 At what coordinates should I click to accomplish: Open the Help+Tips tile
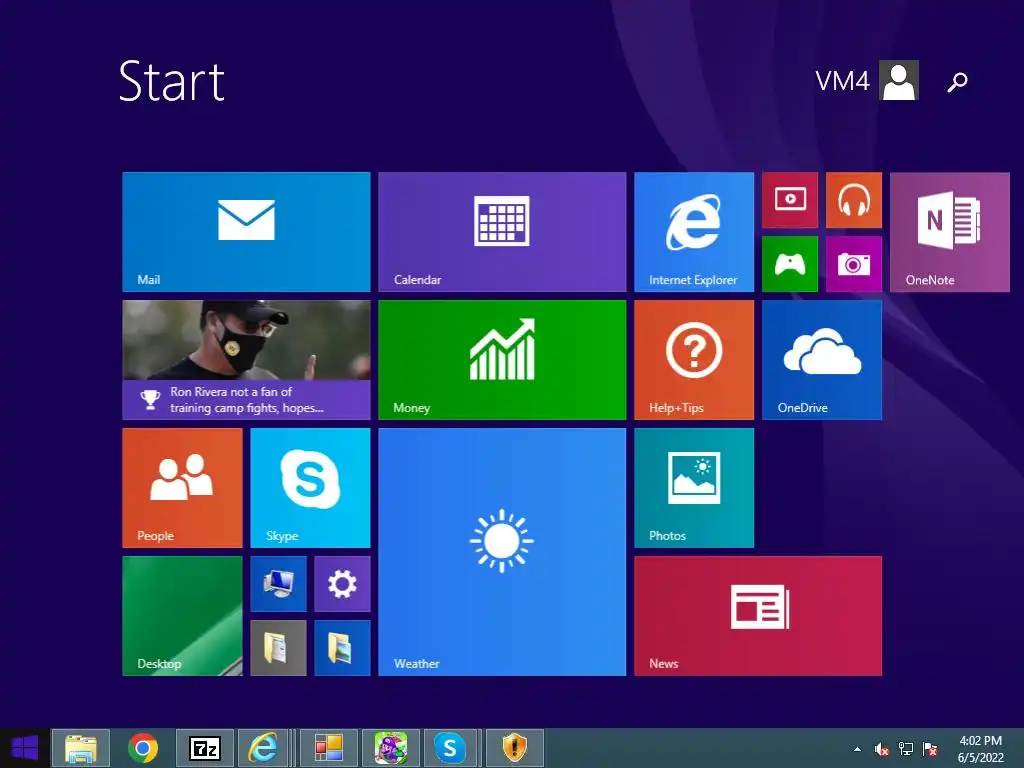(694, 360)
